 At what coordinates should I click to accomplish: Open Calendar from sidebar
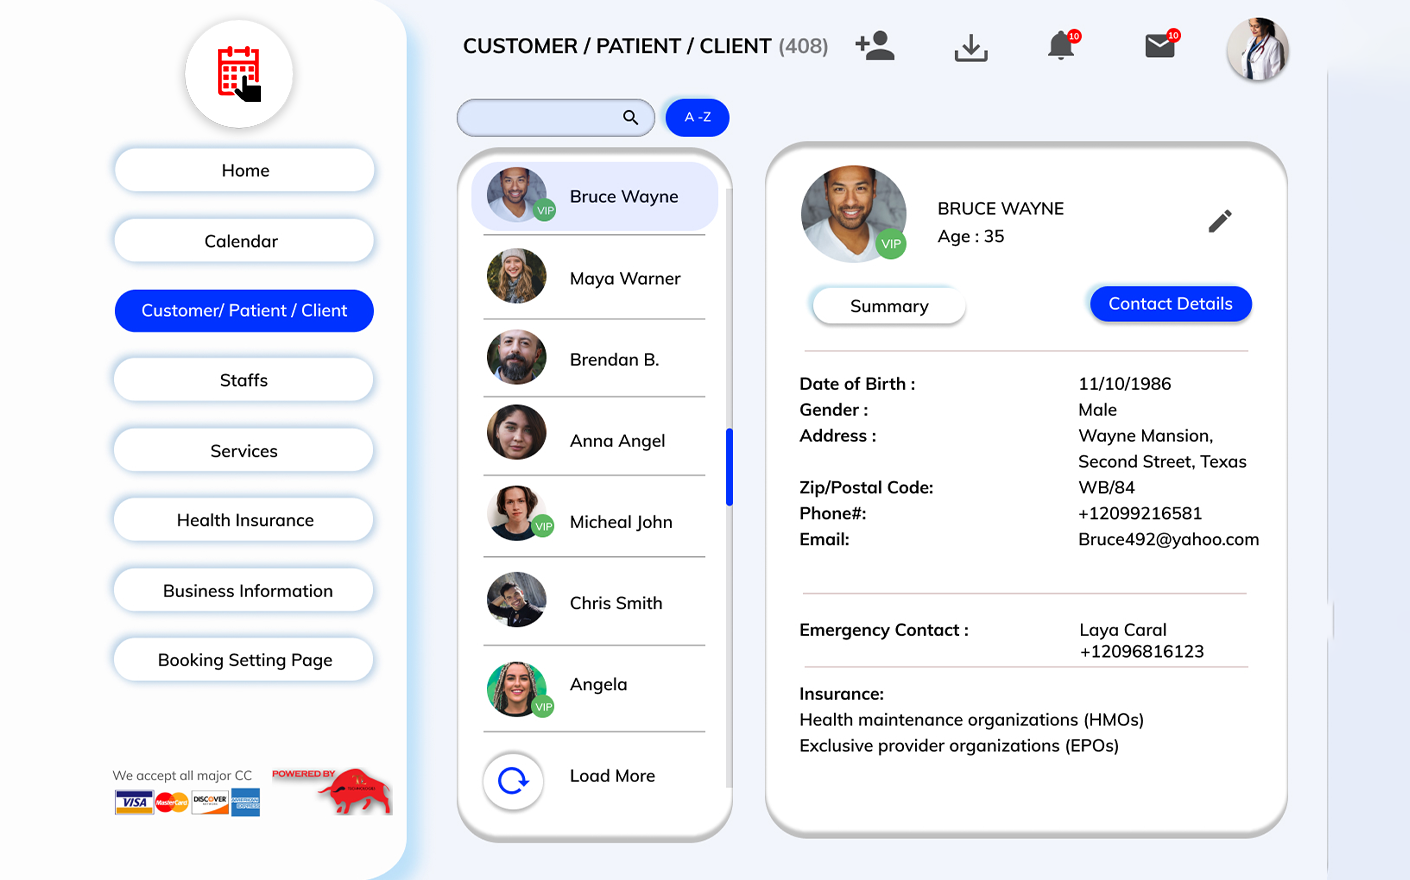(244, 241)
